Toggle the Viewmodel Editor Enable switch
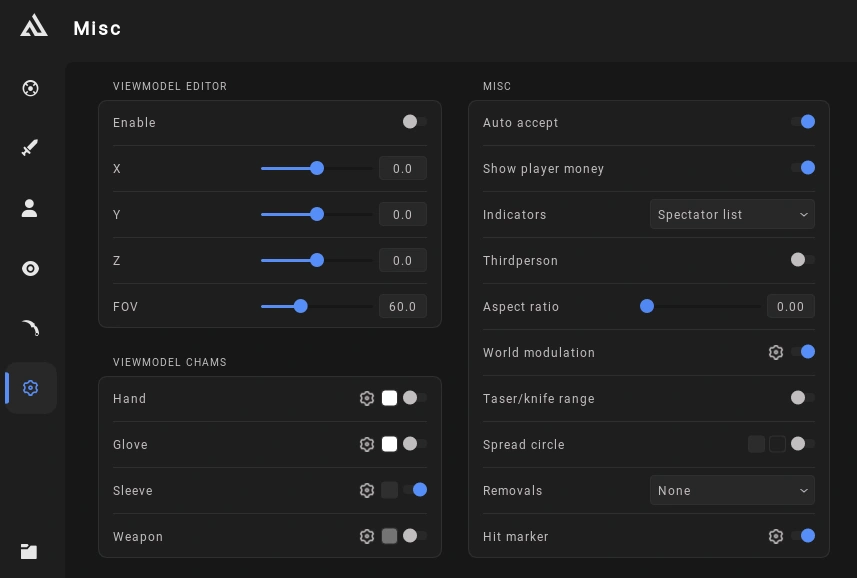The image size is (857, 578). (x=415, y=122)
